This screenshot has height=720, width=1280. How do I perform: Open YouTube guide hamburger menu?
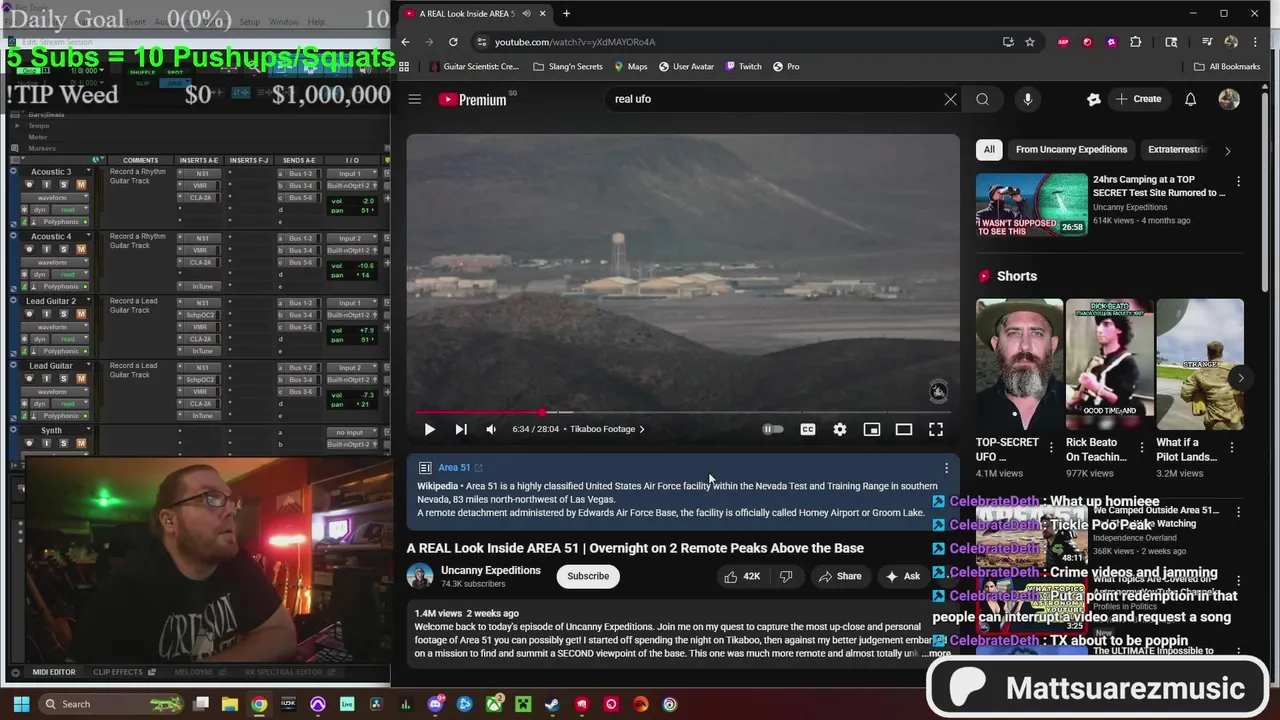click(415, 99)
